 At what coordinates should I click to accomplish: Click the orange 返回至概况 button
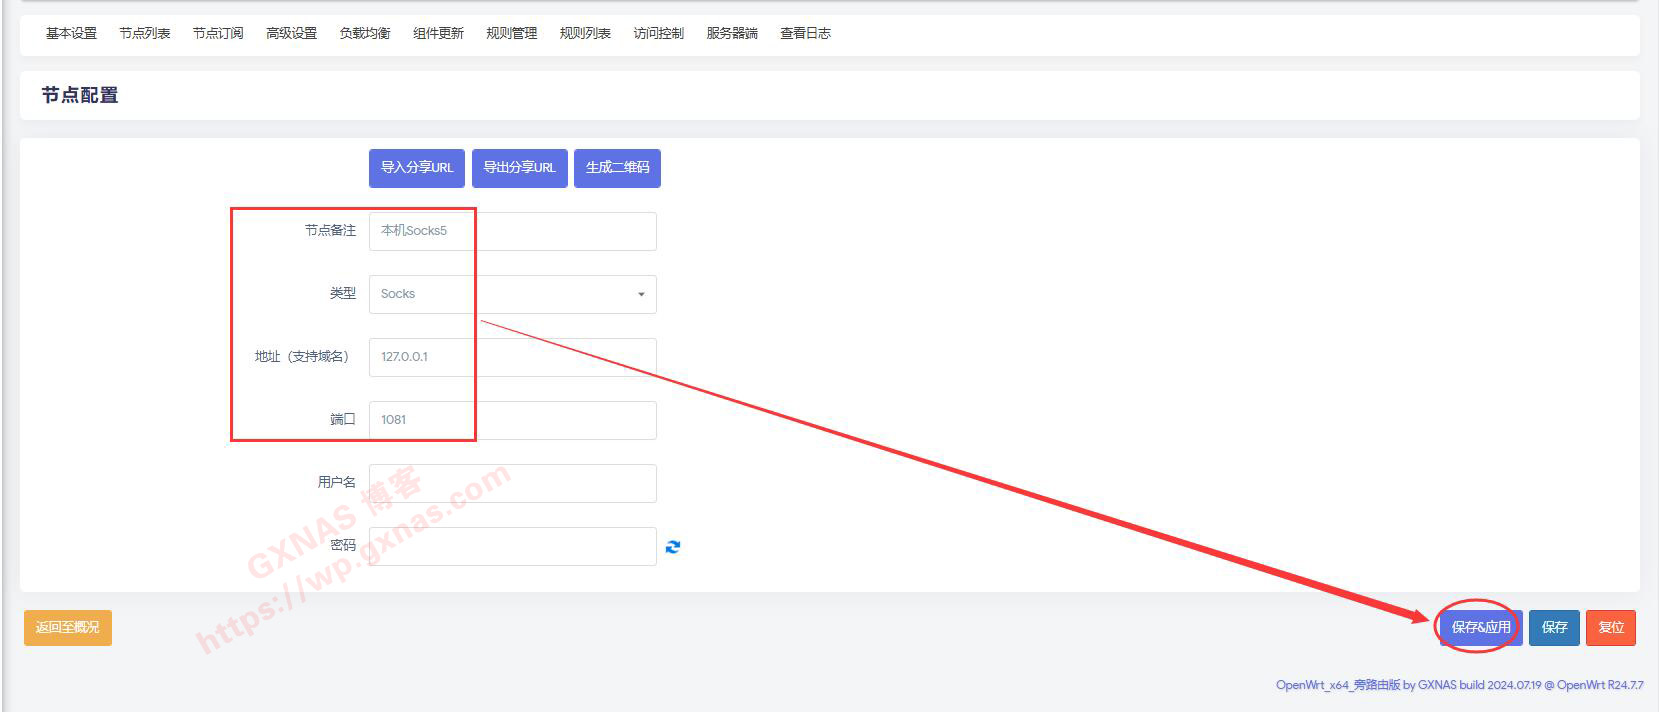68,627
